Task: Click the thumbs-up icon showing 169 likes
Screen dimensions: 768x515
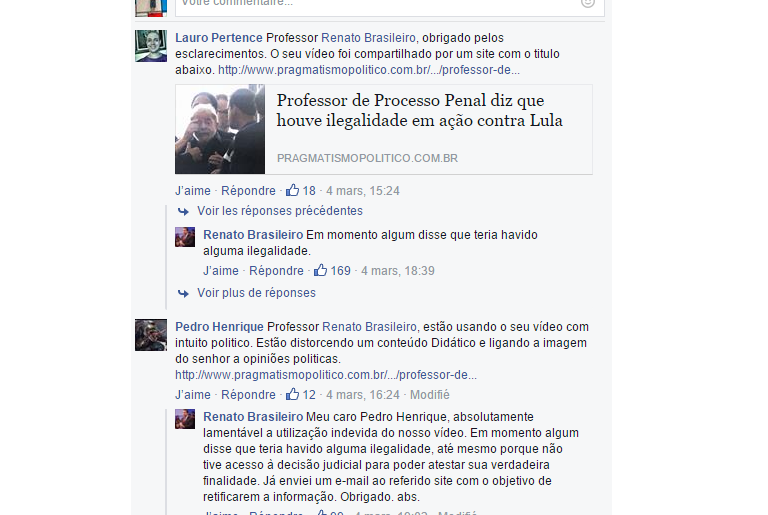Action: (x=320, y=270)
